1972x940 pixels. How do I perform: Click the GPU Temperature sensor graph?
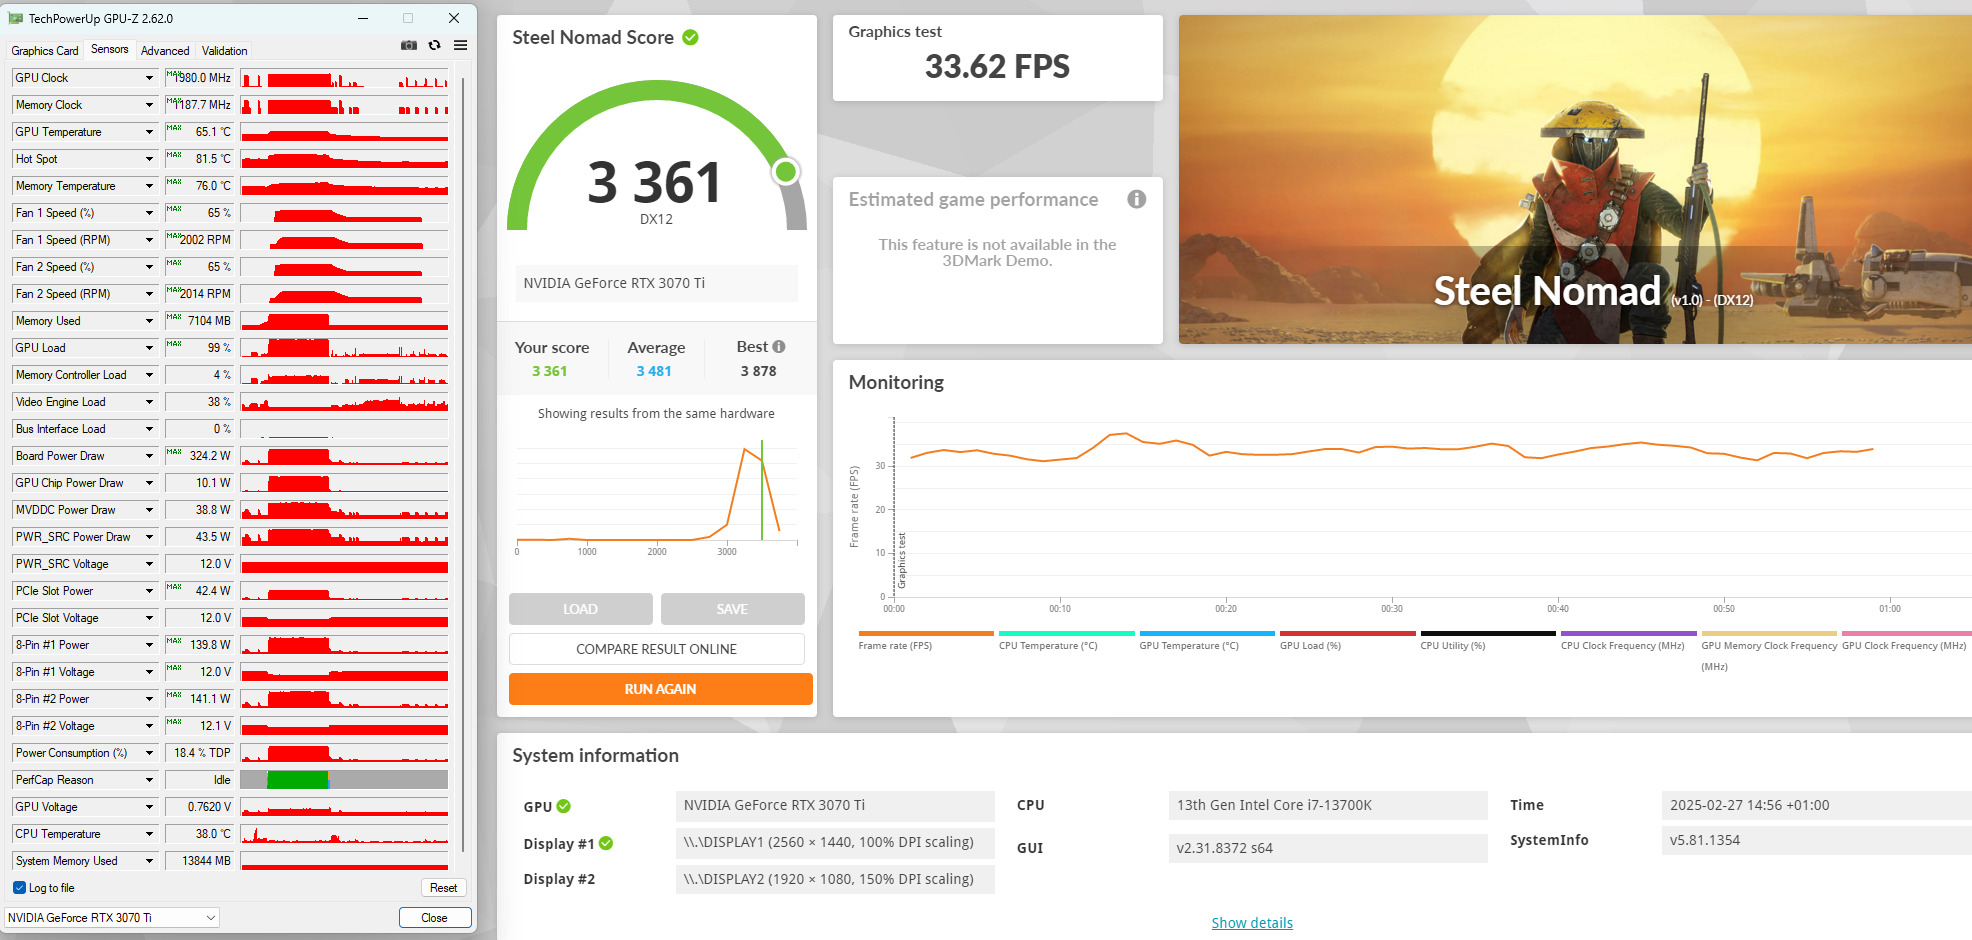tap(344, 132)
